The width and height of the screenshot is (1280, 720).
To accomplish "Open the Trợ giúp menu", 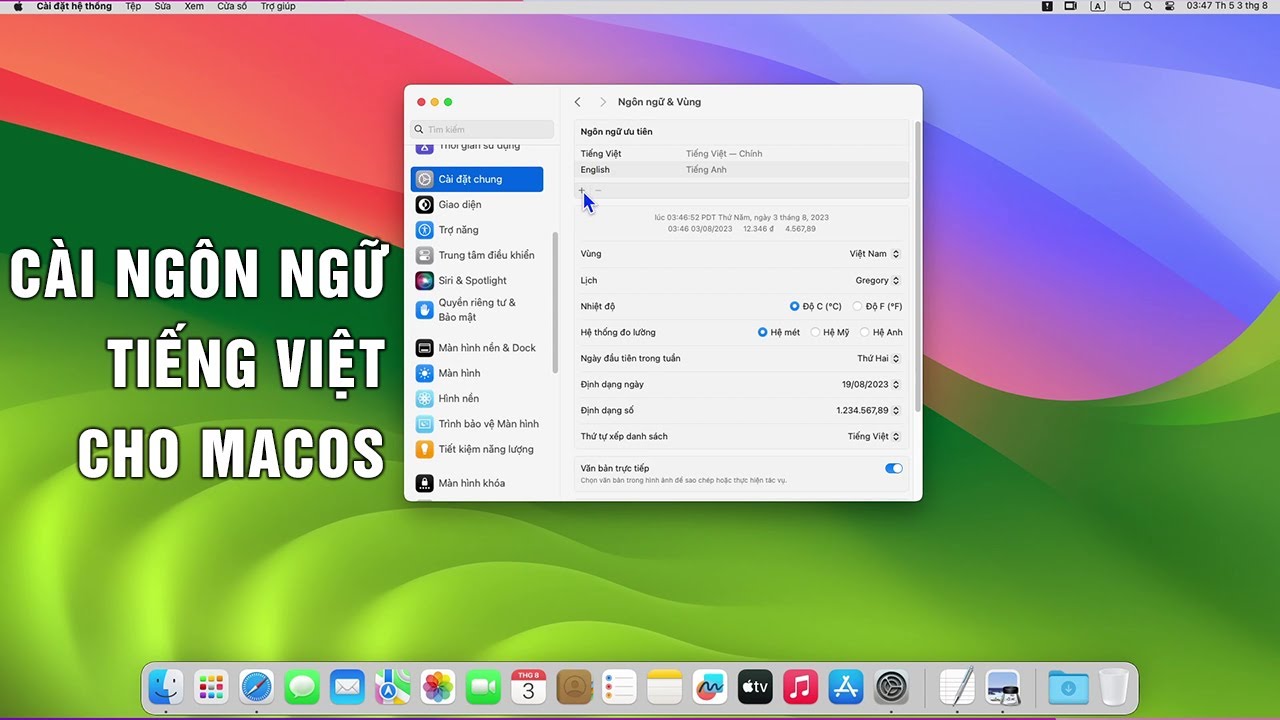I will coord(277,6).
